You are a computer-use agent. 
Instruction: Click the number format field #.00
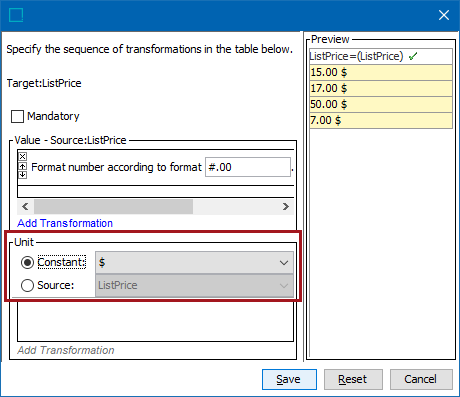coord(248,167)
